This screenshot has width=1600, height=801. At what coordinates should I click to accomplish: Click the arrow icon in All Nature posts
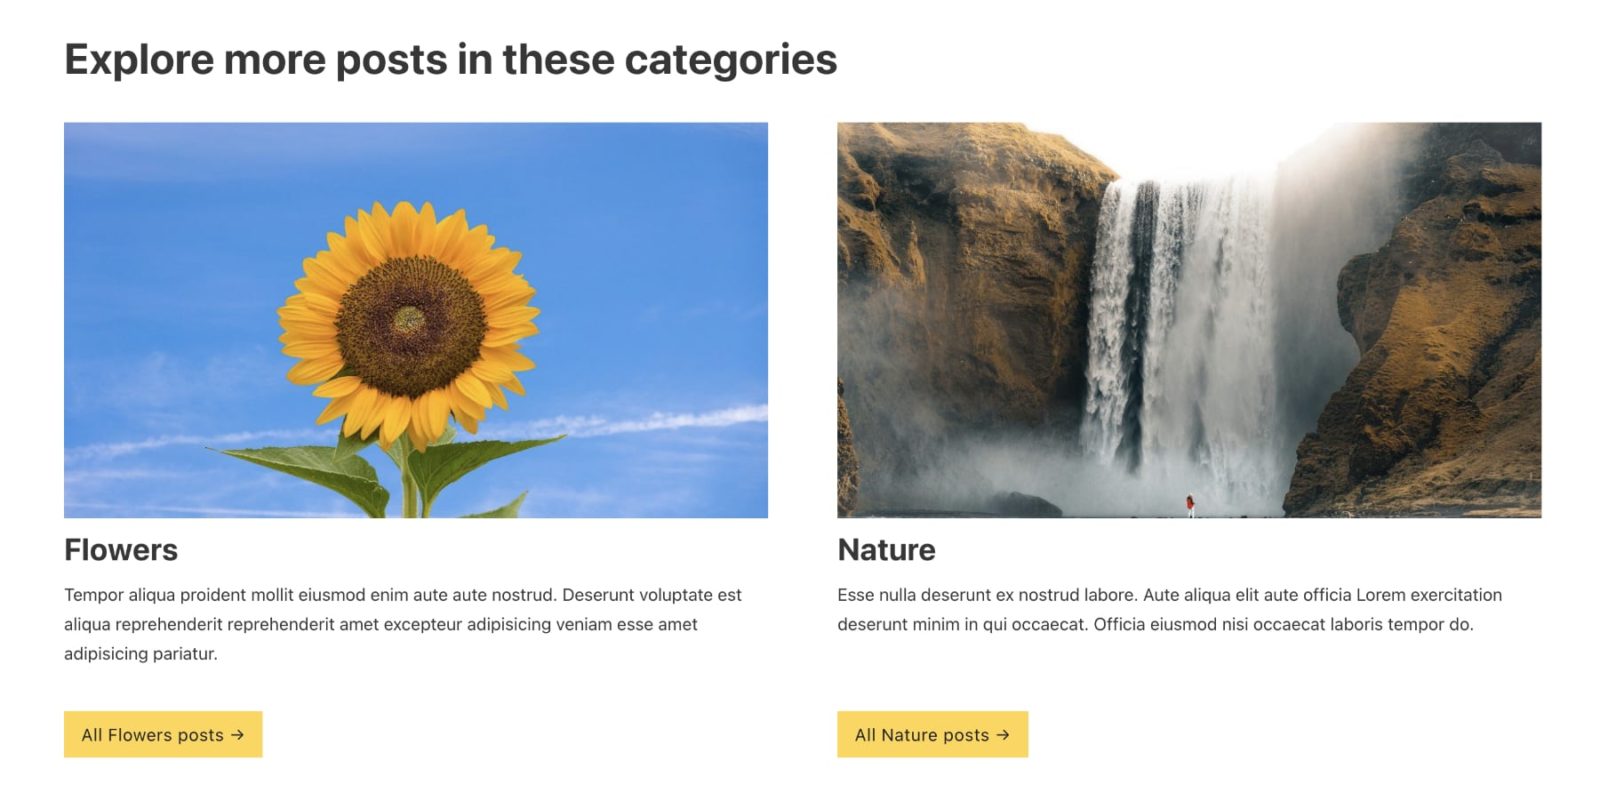click(1003, 735)
